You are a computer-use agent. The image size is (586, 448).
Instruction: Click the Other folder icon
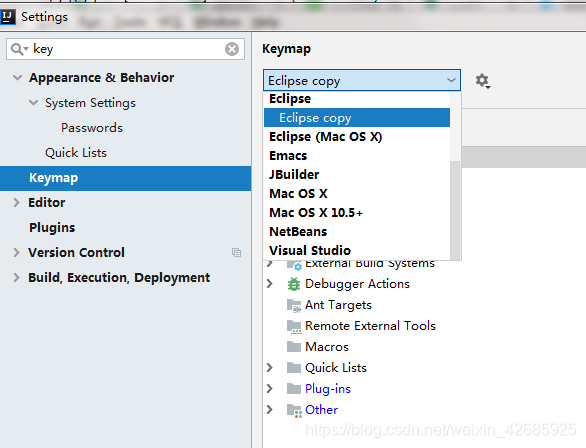point(294,410)
